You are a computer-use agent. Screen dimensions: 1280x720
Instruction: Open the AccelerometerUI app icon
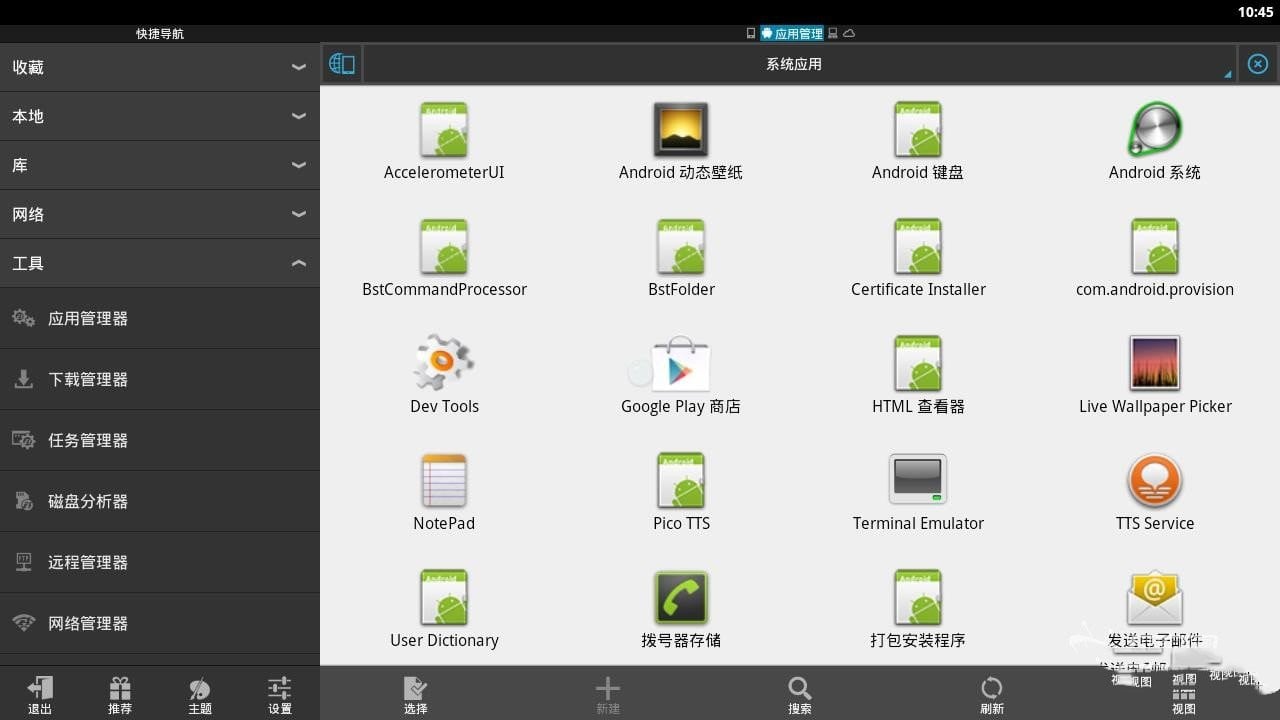click(444, 130)
